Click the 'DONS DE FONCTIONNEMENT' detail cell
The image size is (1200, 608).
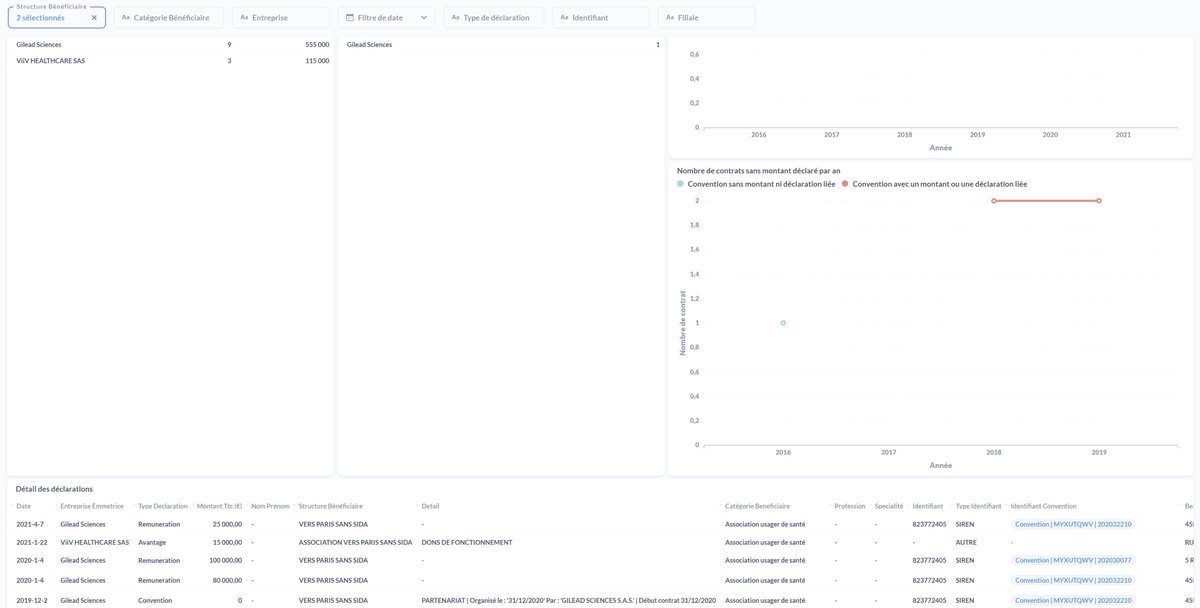[467, 542]
